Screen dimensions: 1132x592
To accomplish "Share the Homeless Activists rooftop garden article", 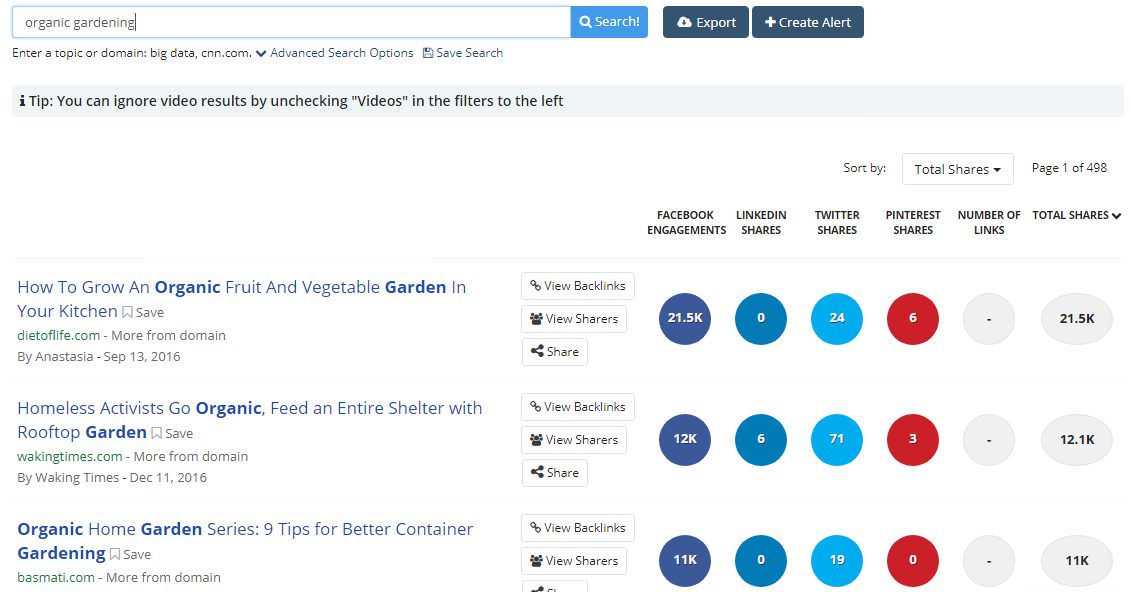I will point(554,473).
